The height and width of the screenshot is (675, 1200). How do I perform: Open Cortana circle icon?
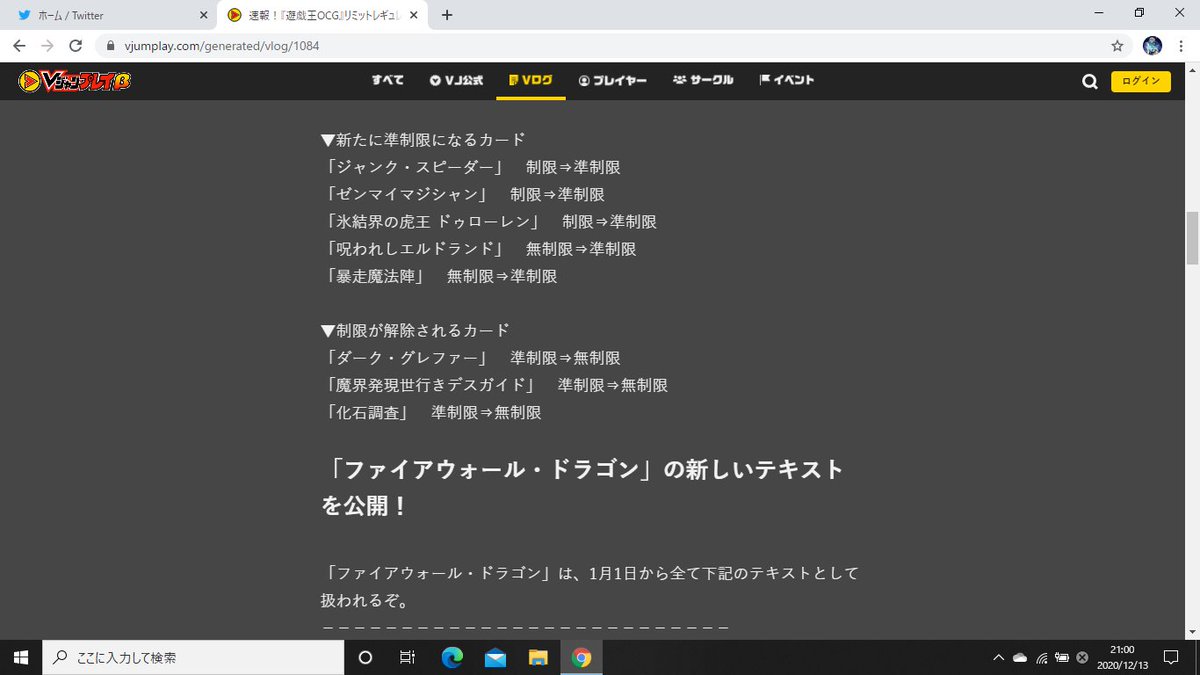[x=365, y=657]
